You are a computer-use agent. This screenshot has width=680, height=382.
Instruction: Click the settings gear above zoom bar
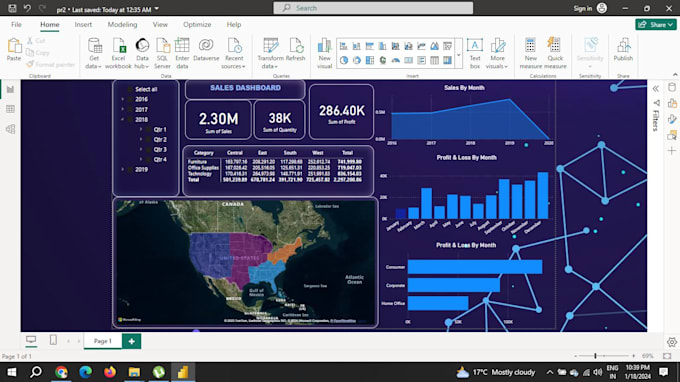[672, 342]
